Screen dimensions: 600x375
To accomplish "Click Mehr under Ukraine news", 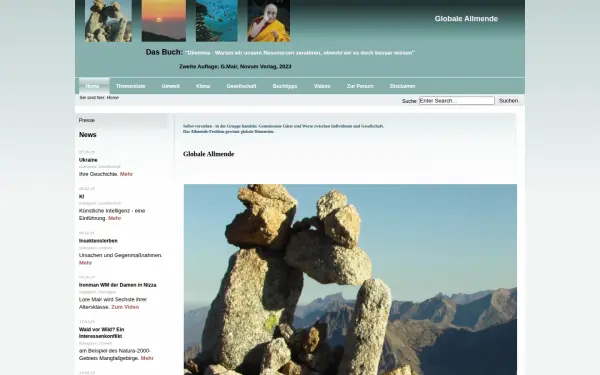I will (x=126, y=174).
